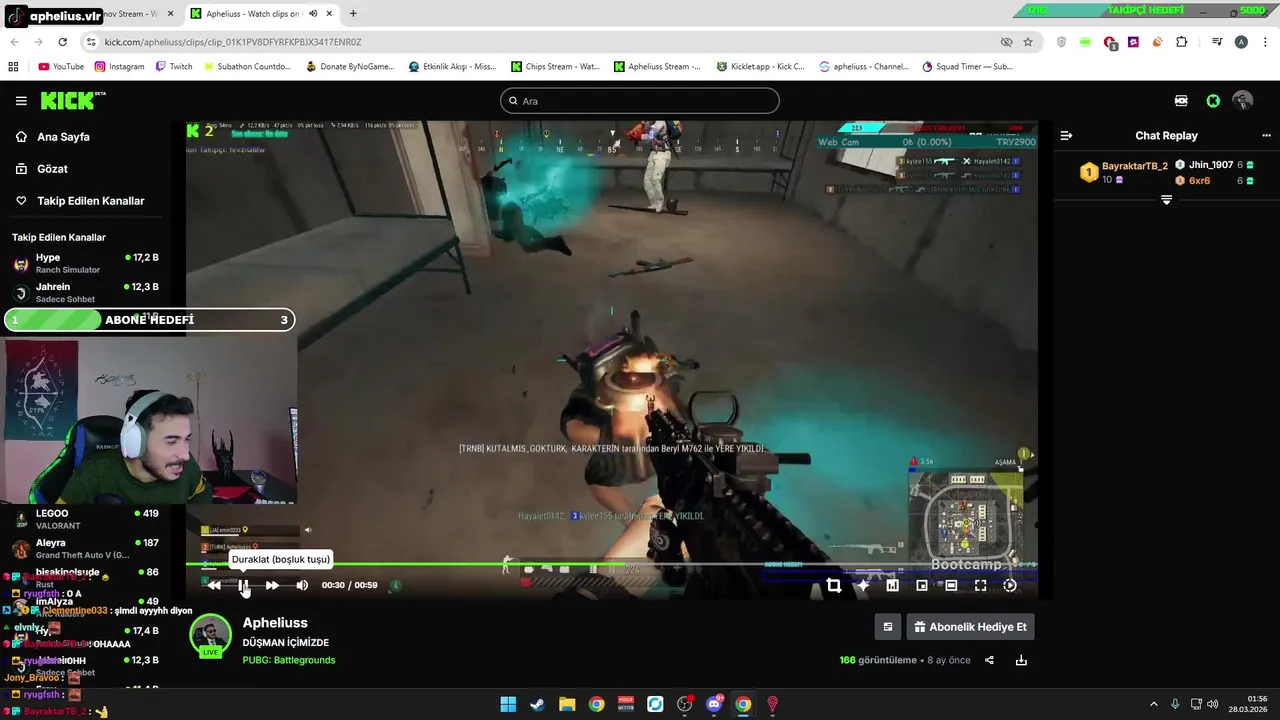Open the Twitch bookmark
1280x720 pixels.
[x=174, y=67]
